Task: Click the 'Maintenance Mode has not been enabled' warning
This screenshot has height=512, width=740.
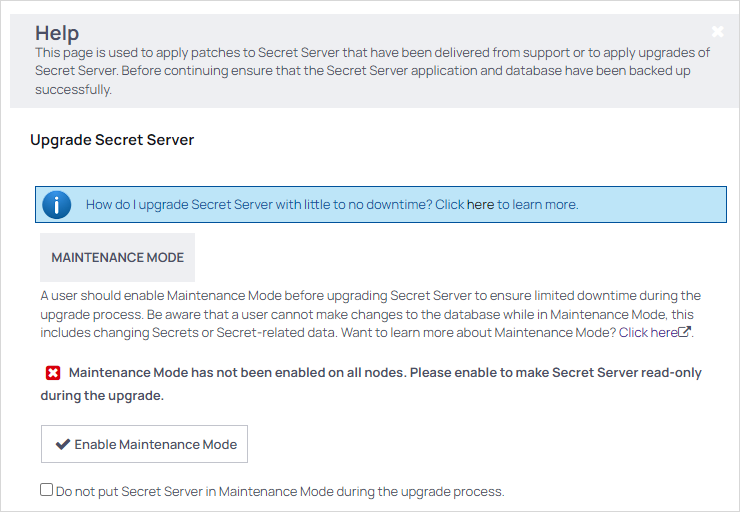Action: 385,372
